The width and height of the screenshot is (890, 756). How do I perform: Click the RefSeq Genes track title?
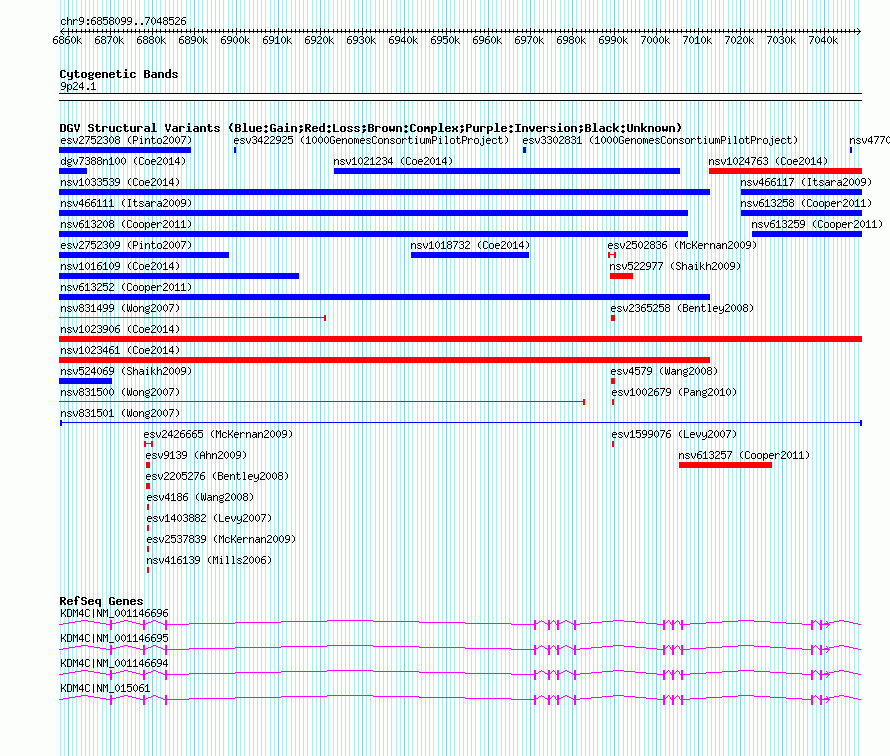[x=101, y=601]
